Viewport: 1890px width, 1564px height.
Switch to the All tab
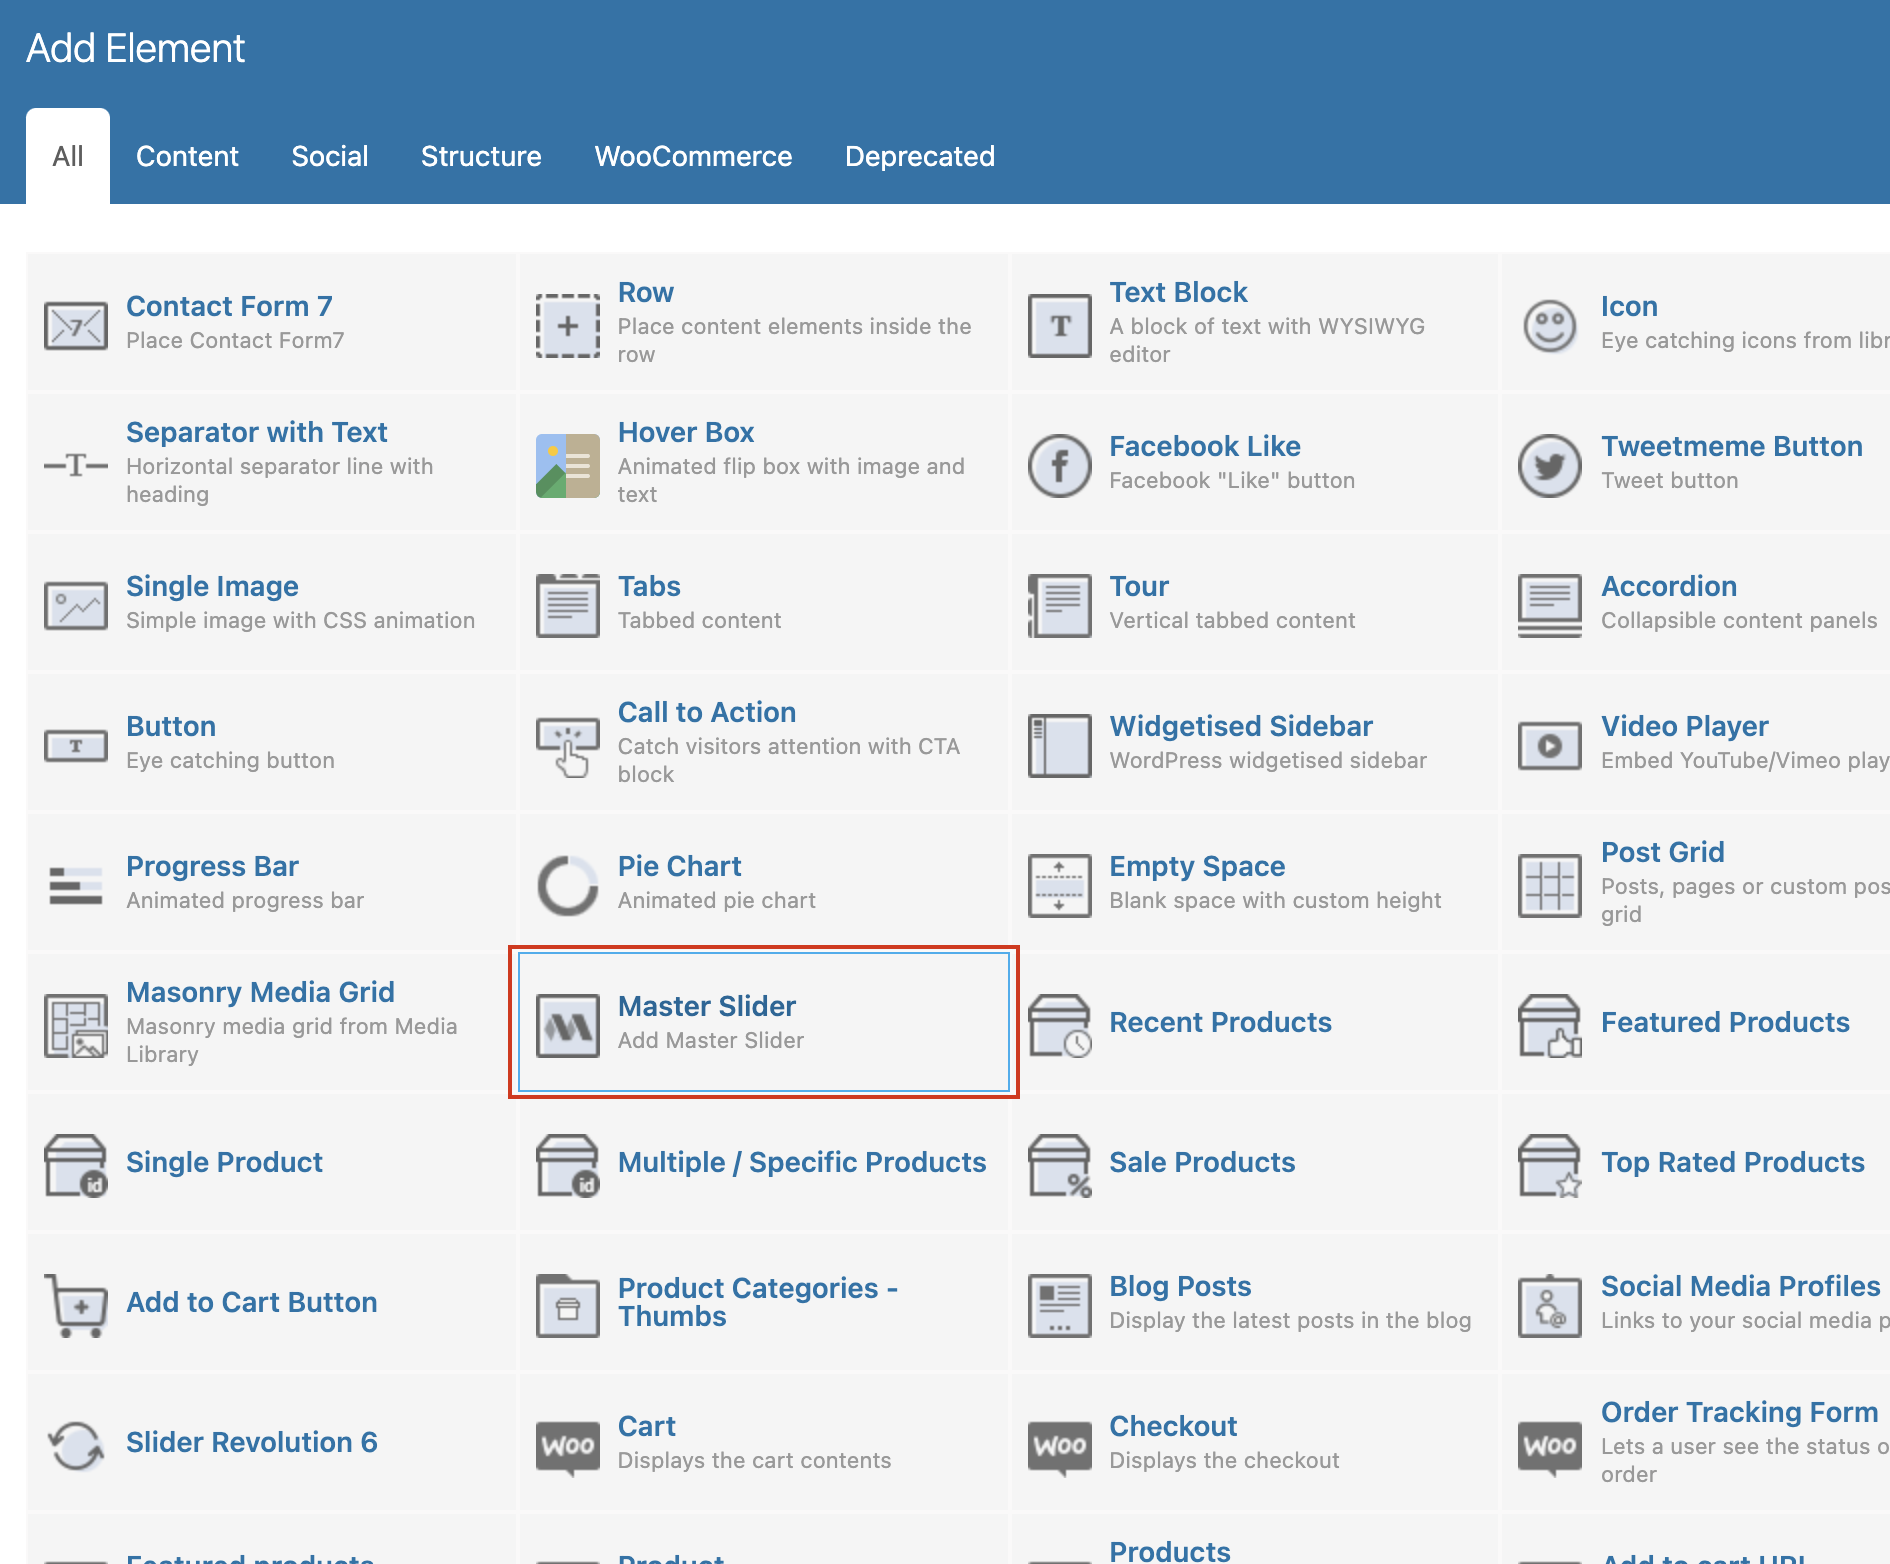click(68, 156)
